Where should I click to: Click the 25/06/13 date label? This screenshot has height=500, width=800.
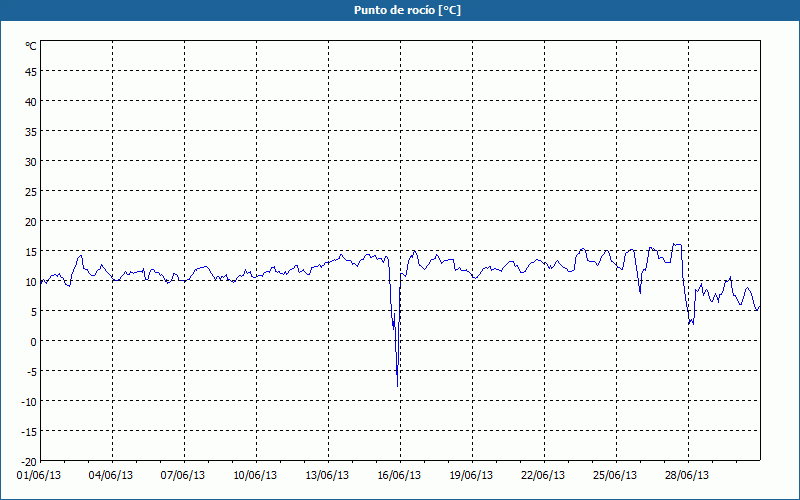point(615,476)
